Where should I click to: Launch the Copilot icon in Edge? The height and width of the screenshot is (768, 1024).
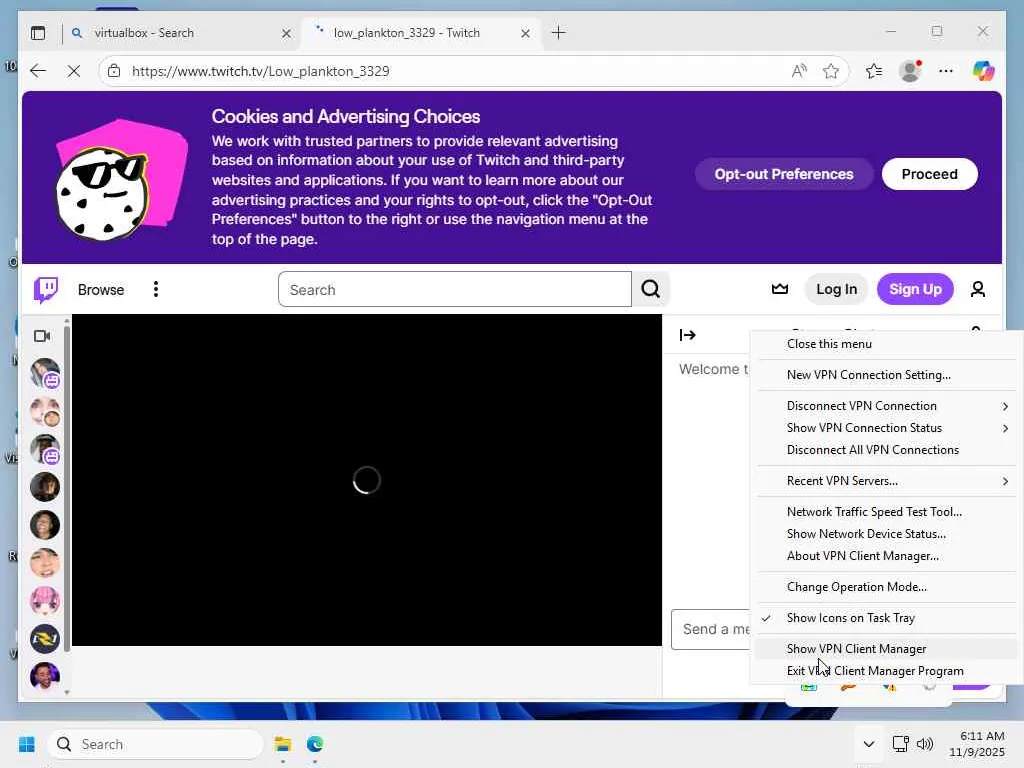tap(983, 71)
